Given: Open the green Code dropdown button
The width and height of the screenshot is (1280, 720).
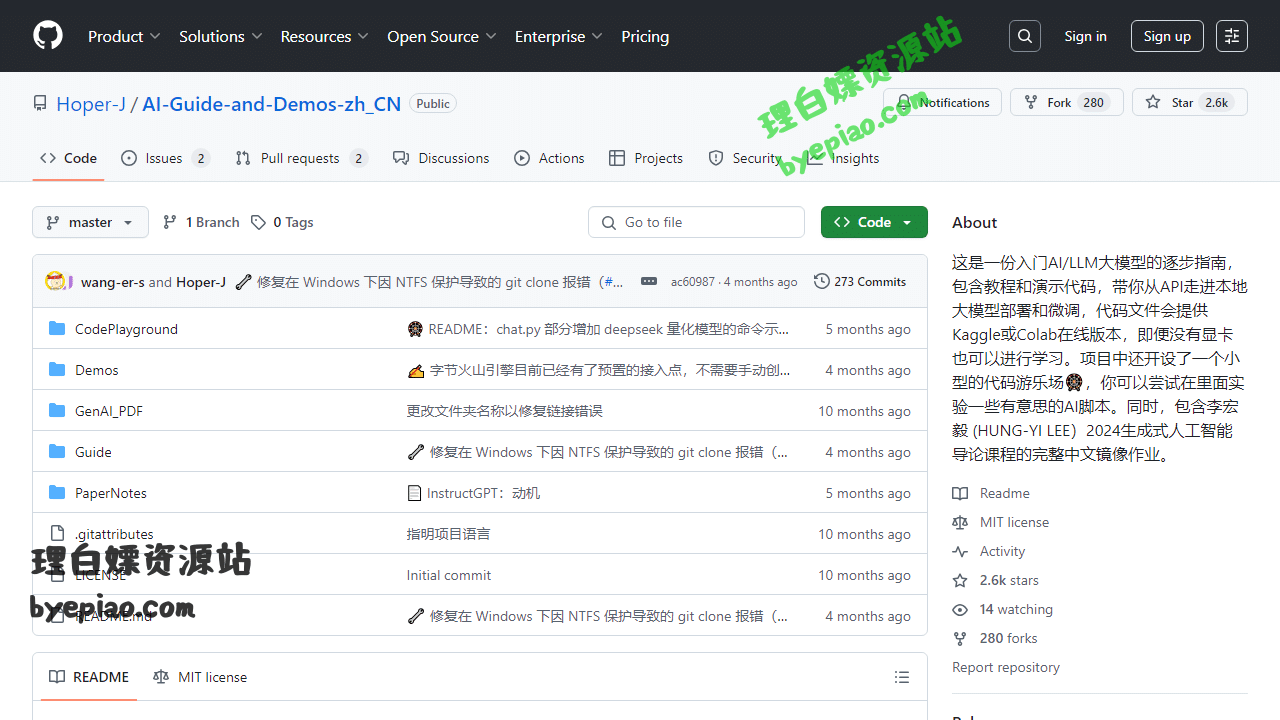Looking at the screenshot, I should (x=874, y=222).
